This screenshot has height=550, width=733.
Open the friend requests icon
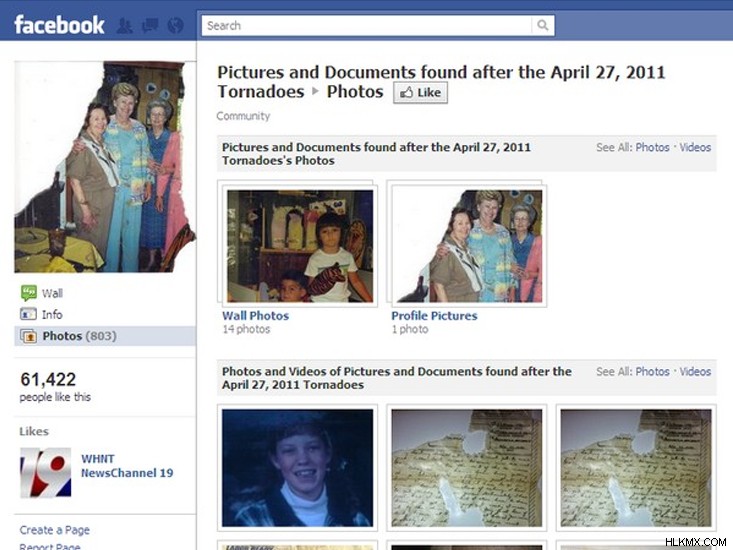[x=124, y=25]
